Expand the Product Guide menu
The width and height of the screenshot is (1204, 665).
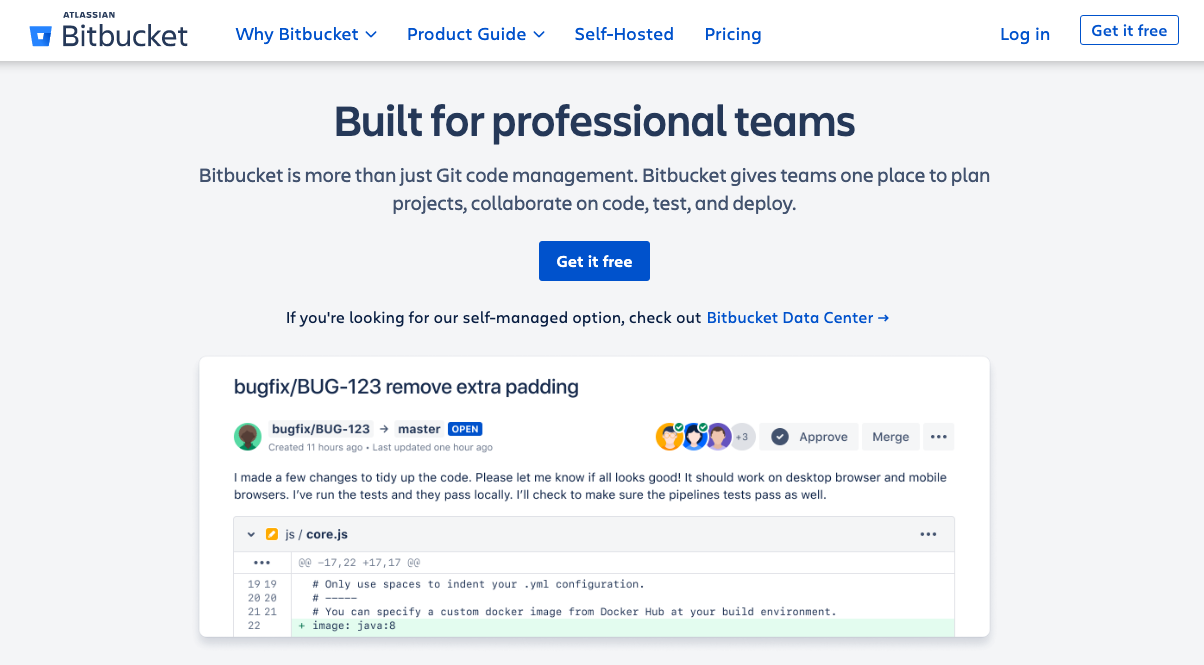[476, 34]
